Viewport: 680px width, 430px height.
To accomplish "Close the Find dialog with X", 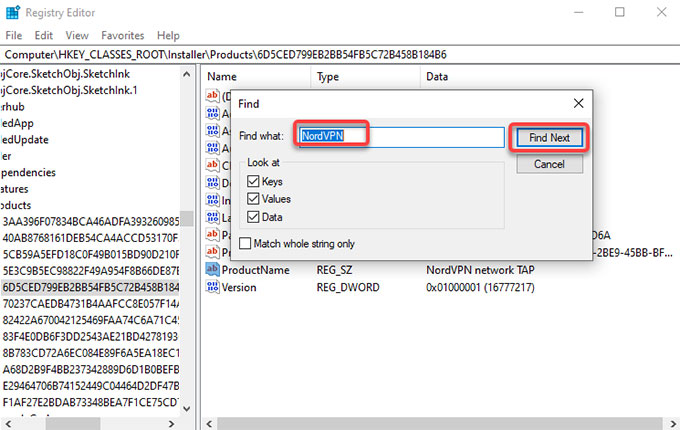I will pyautogui.click(x=578, y=103).
